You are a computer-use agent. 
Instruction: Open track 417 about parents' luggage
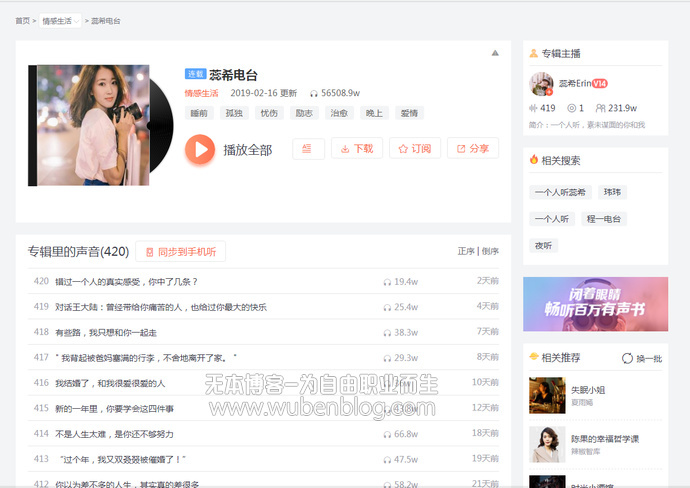coord(146,358)
